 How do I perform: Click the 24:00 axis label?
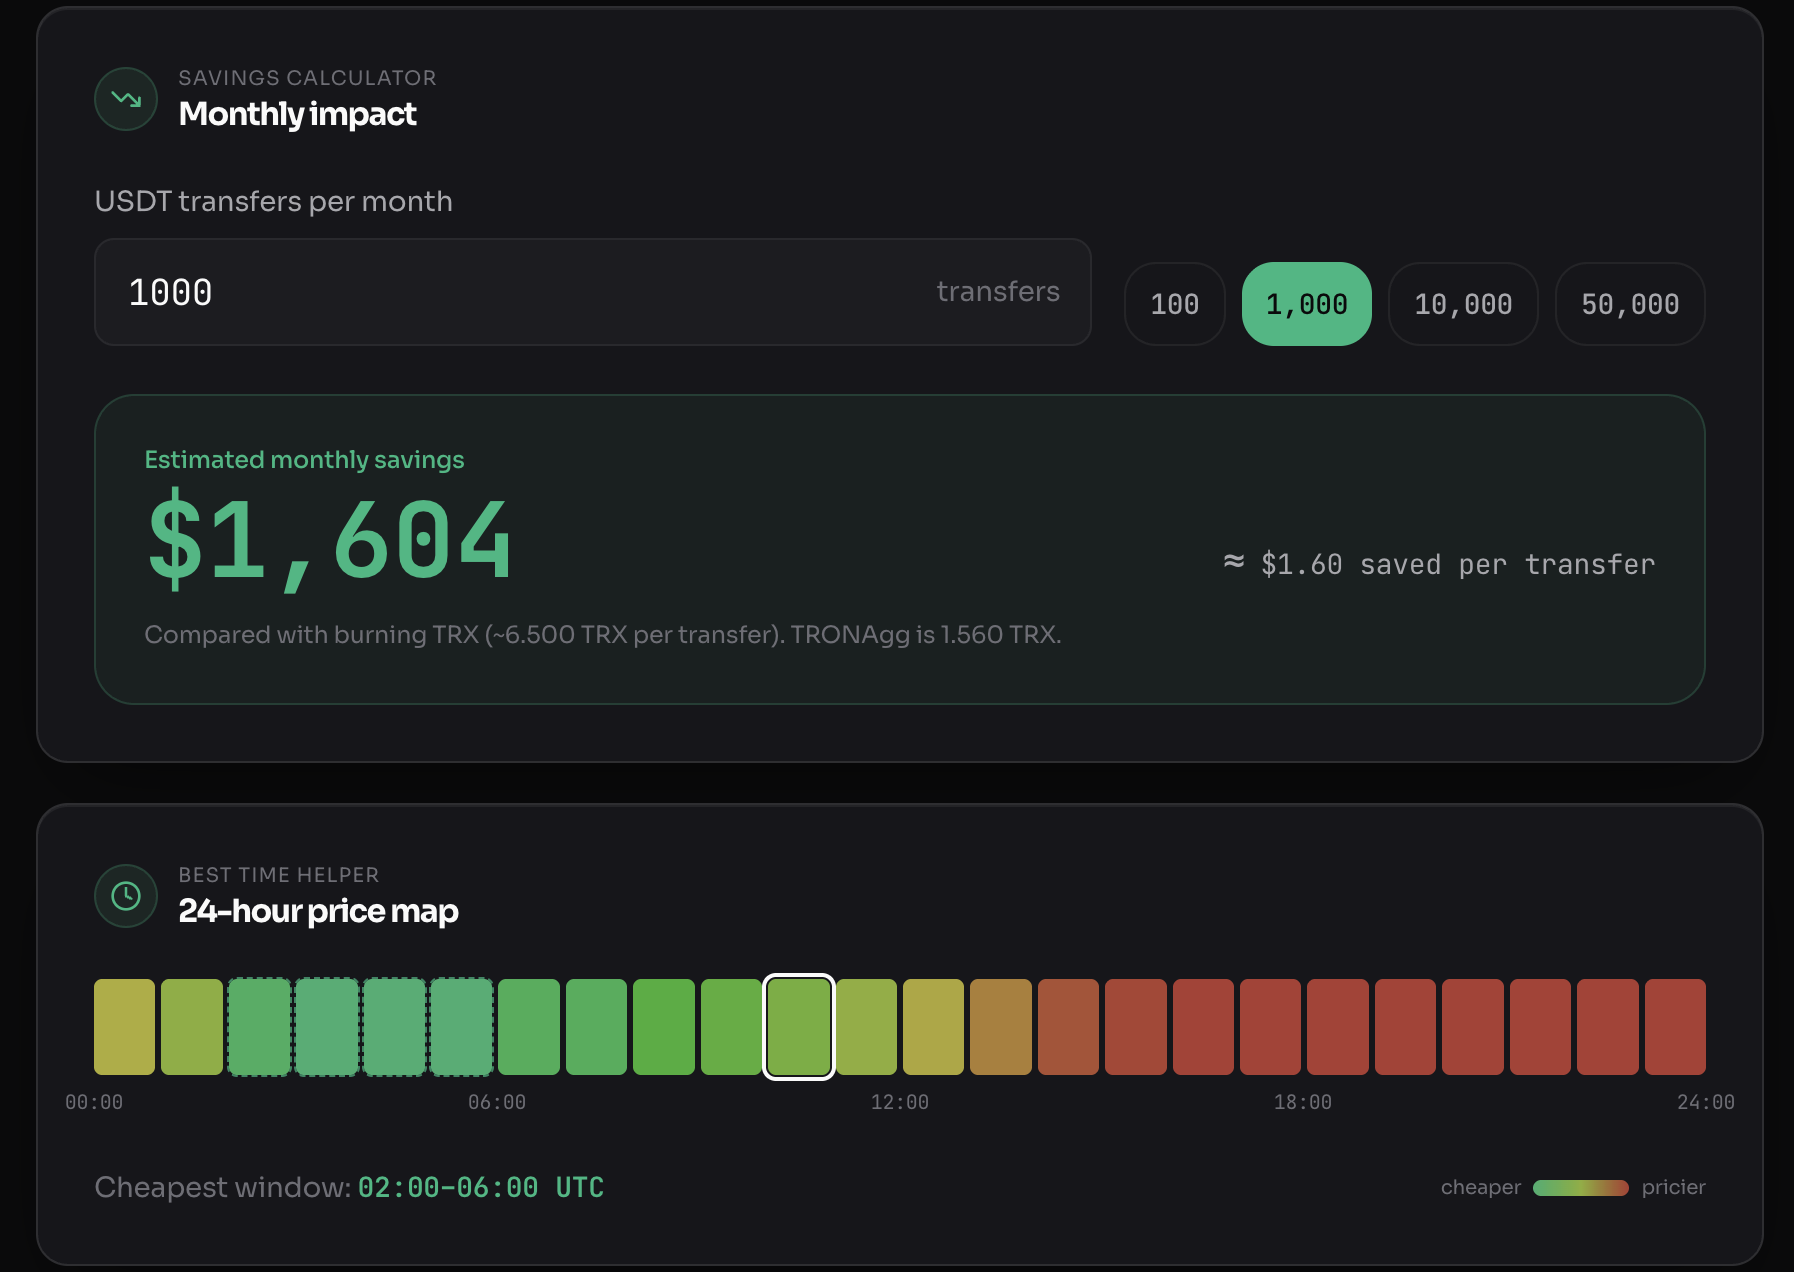pyautogui.click(x=1706, y=1102)
